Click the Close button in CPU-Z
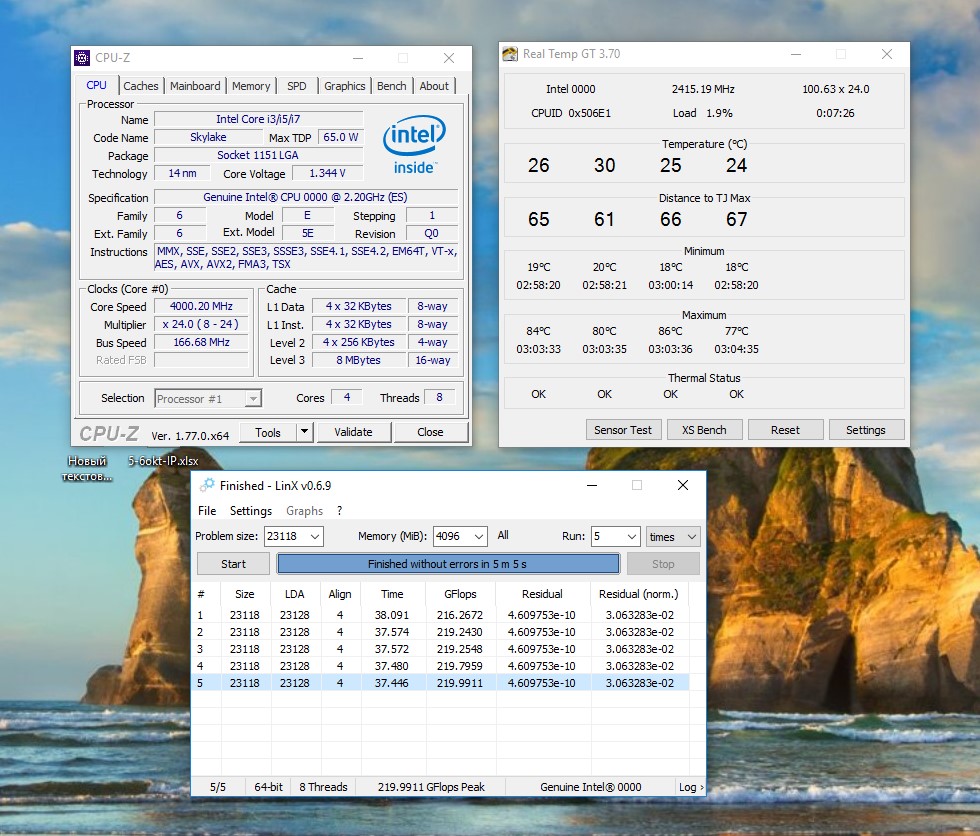This screenshot has height=836, width=980. (x=430, y=432)
